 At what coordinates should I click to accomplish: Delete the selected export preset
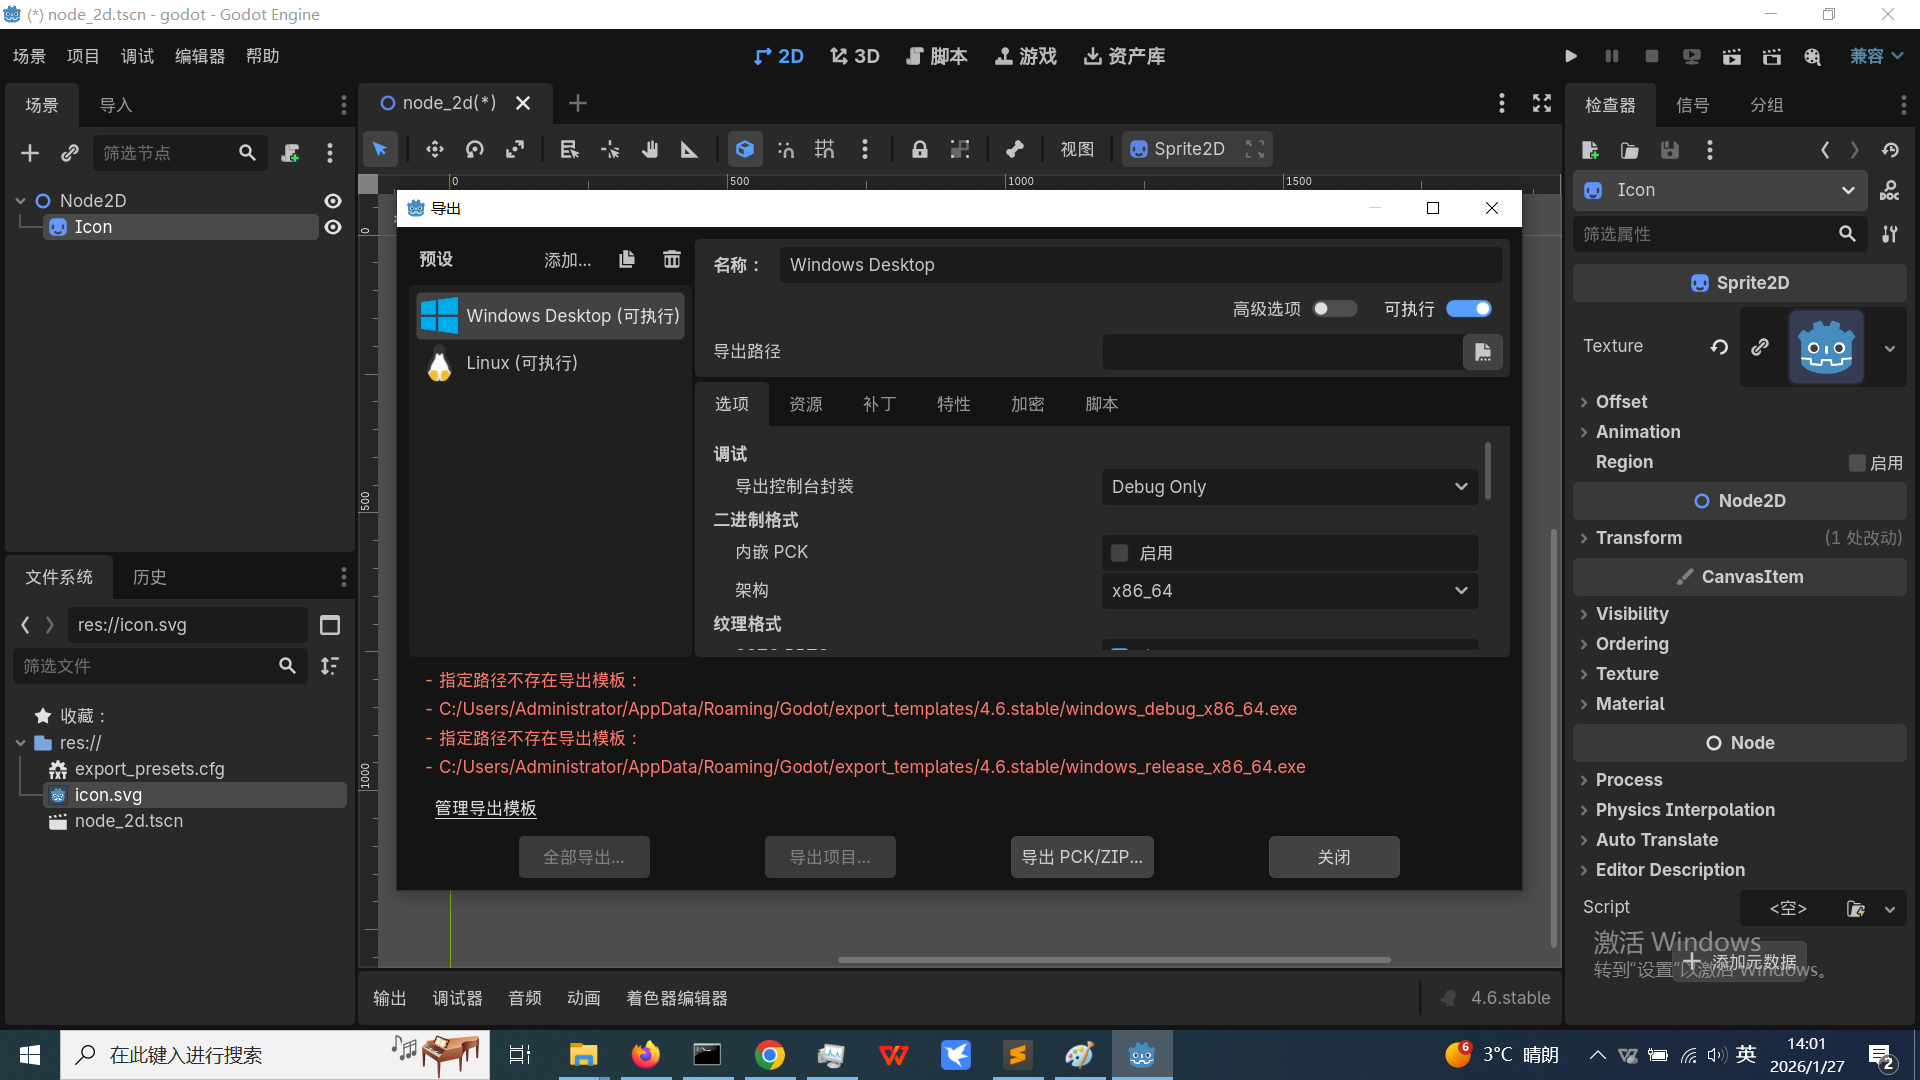[672, 260]
